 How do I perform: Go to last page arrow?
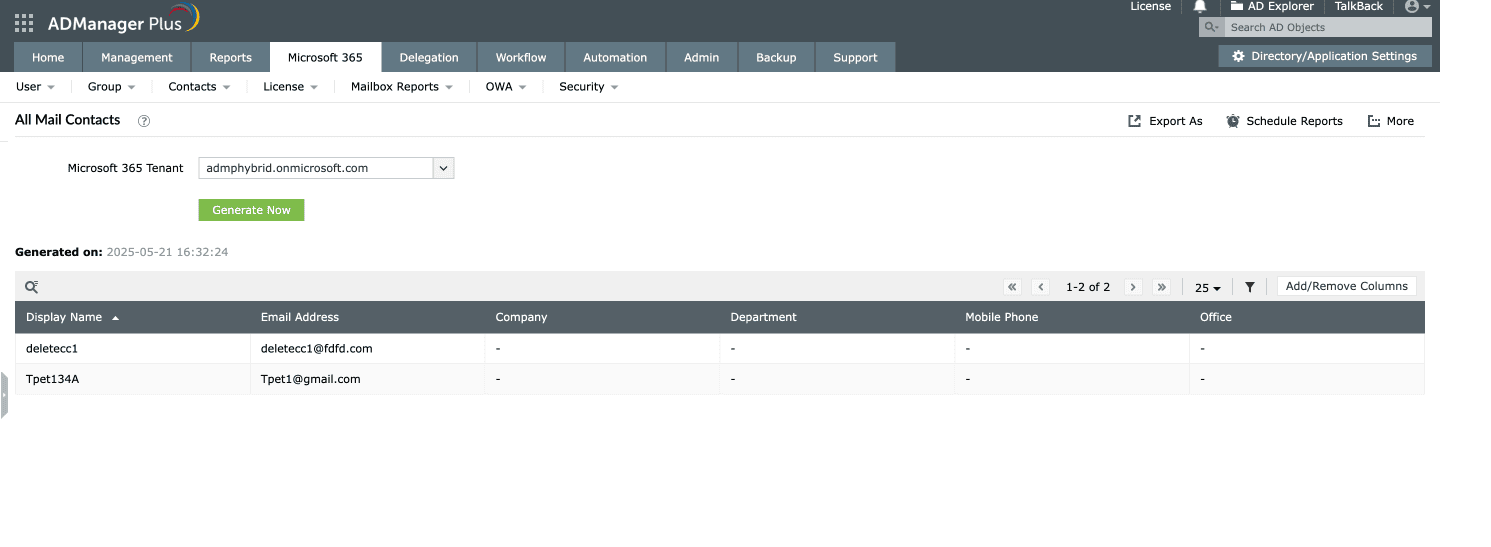tap(1161, 287)
